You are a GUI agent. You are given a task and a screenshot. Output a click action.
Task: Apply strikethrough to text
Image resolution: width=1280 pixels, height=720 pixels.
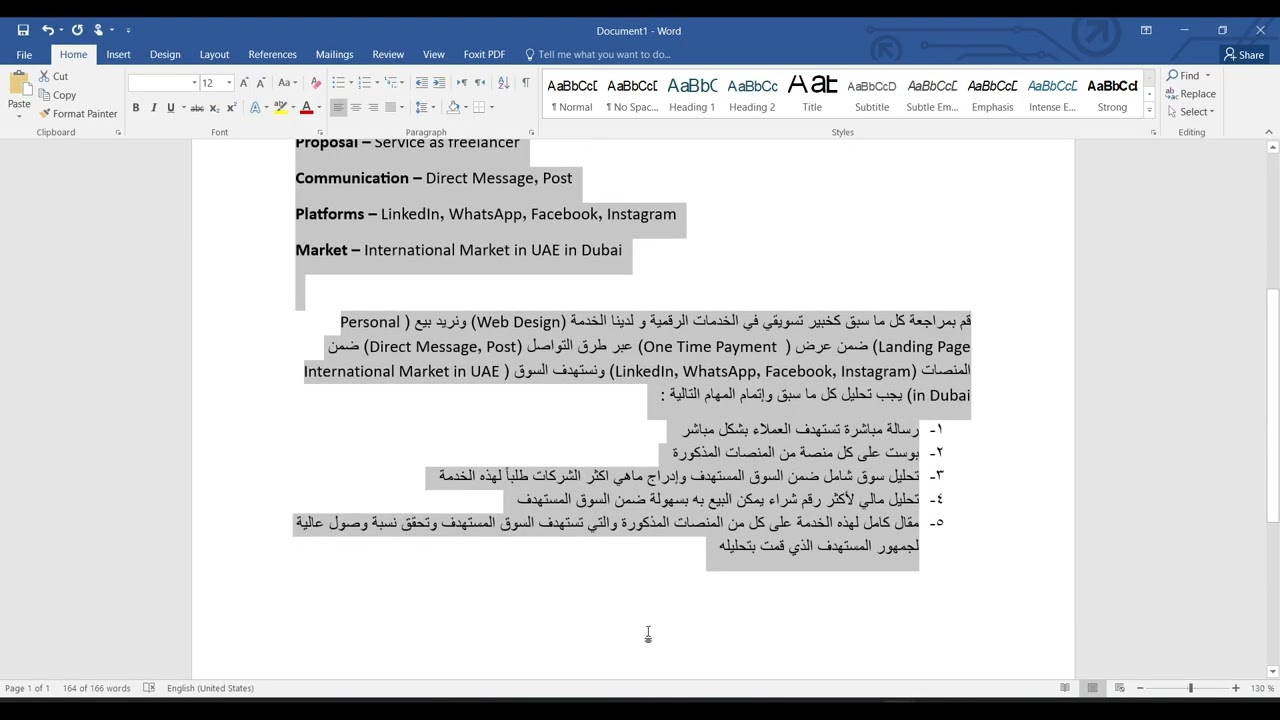197,108
